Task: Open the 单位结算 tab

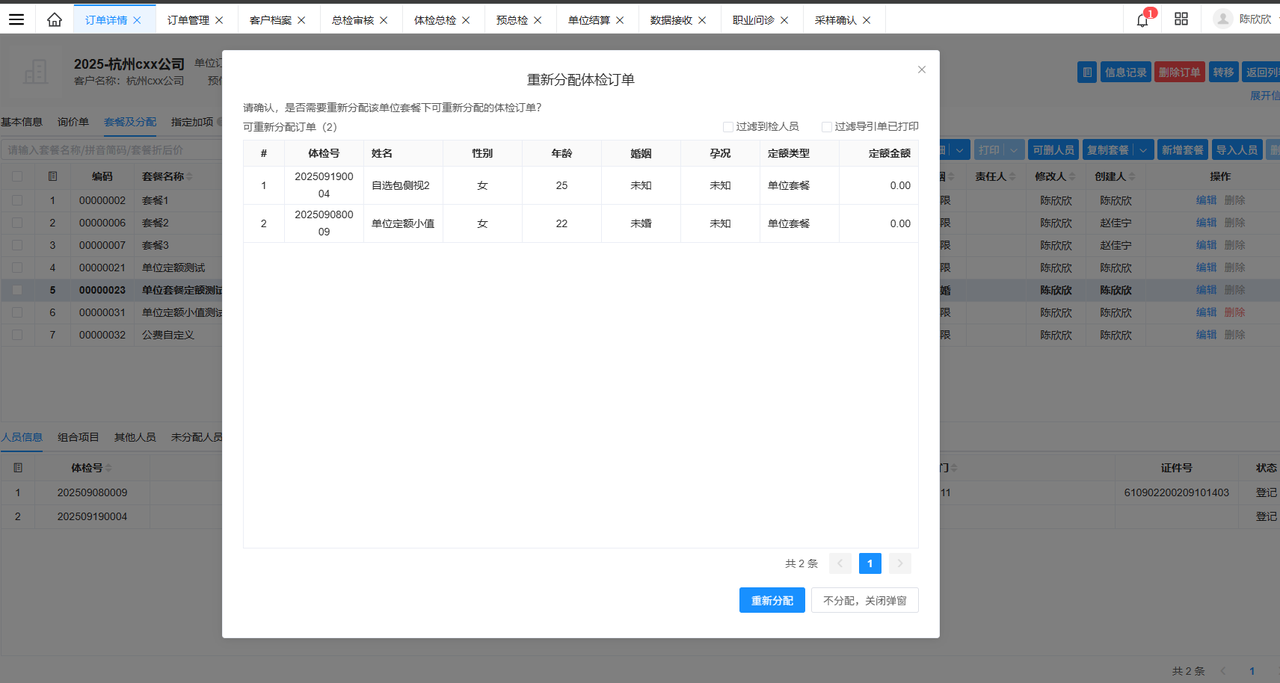Action: pyautogui.click(x=588, y=20)
